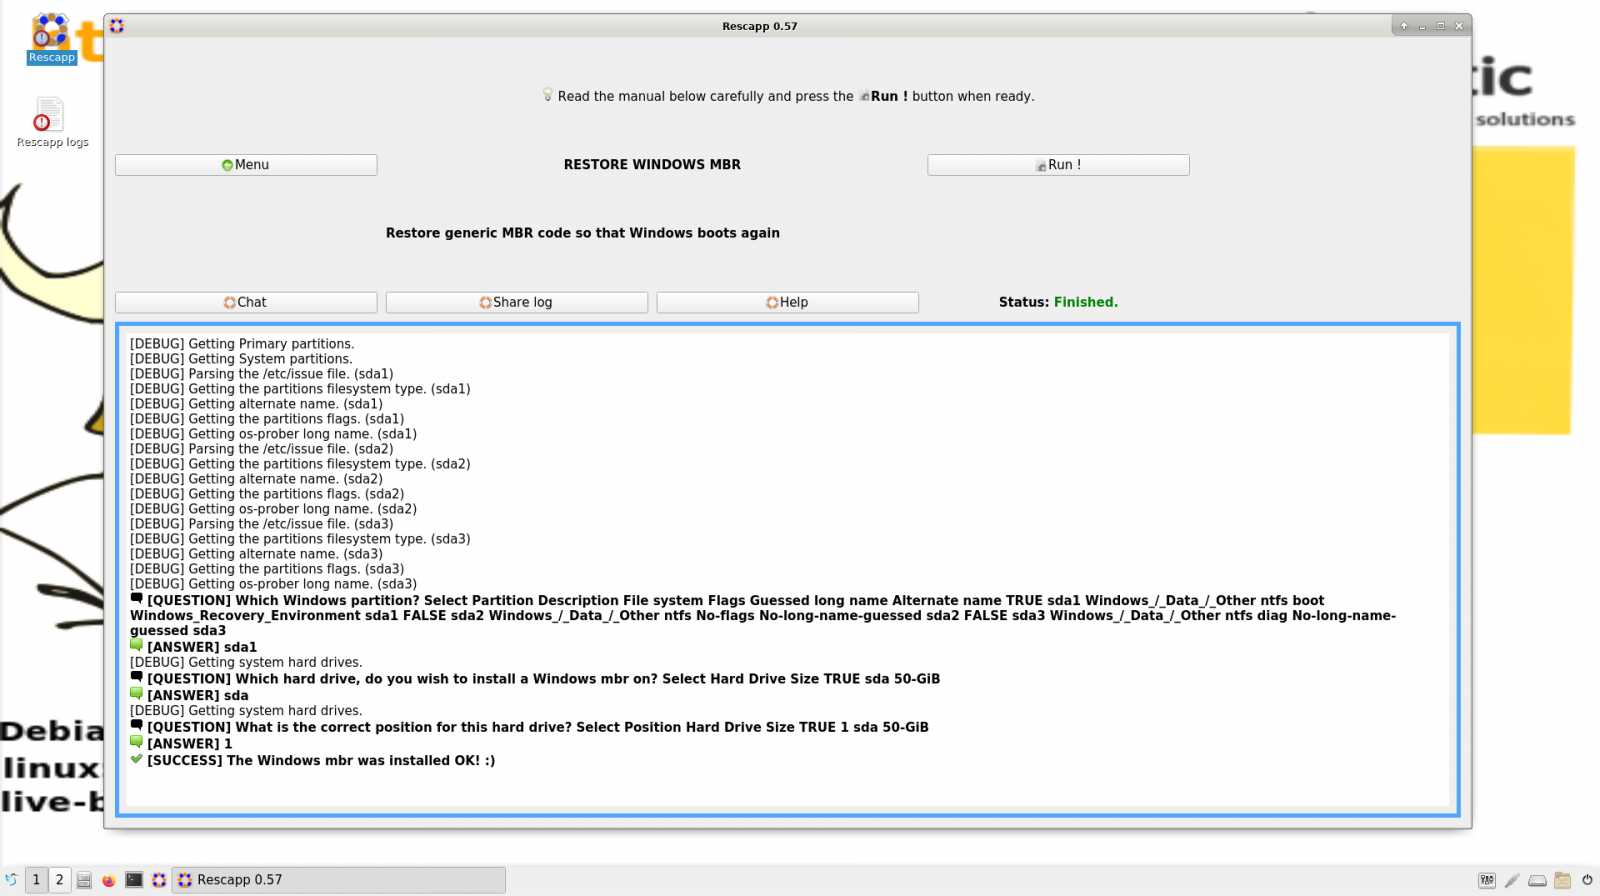Click the 'correct position for this hard drive' question
The image size is (1600, 896).
538,728
